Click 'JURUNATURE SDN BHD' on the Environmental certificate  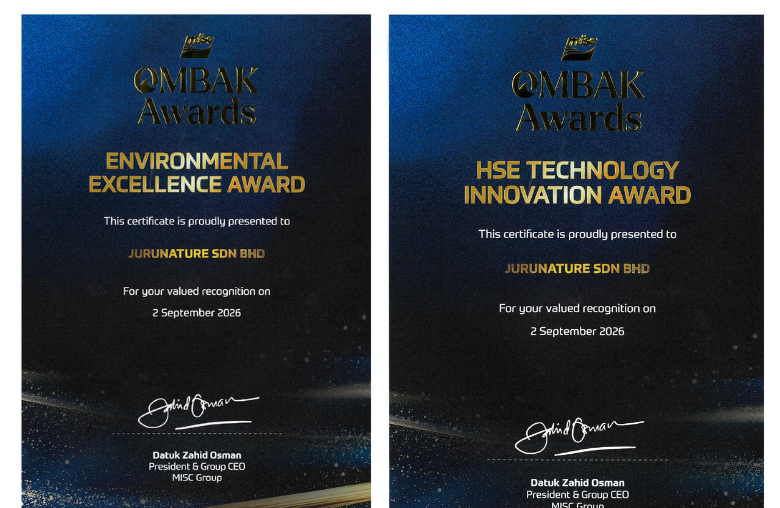click(196, 254)
